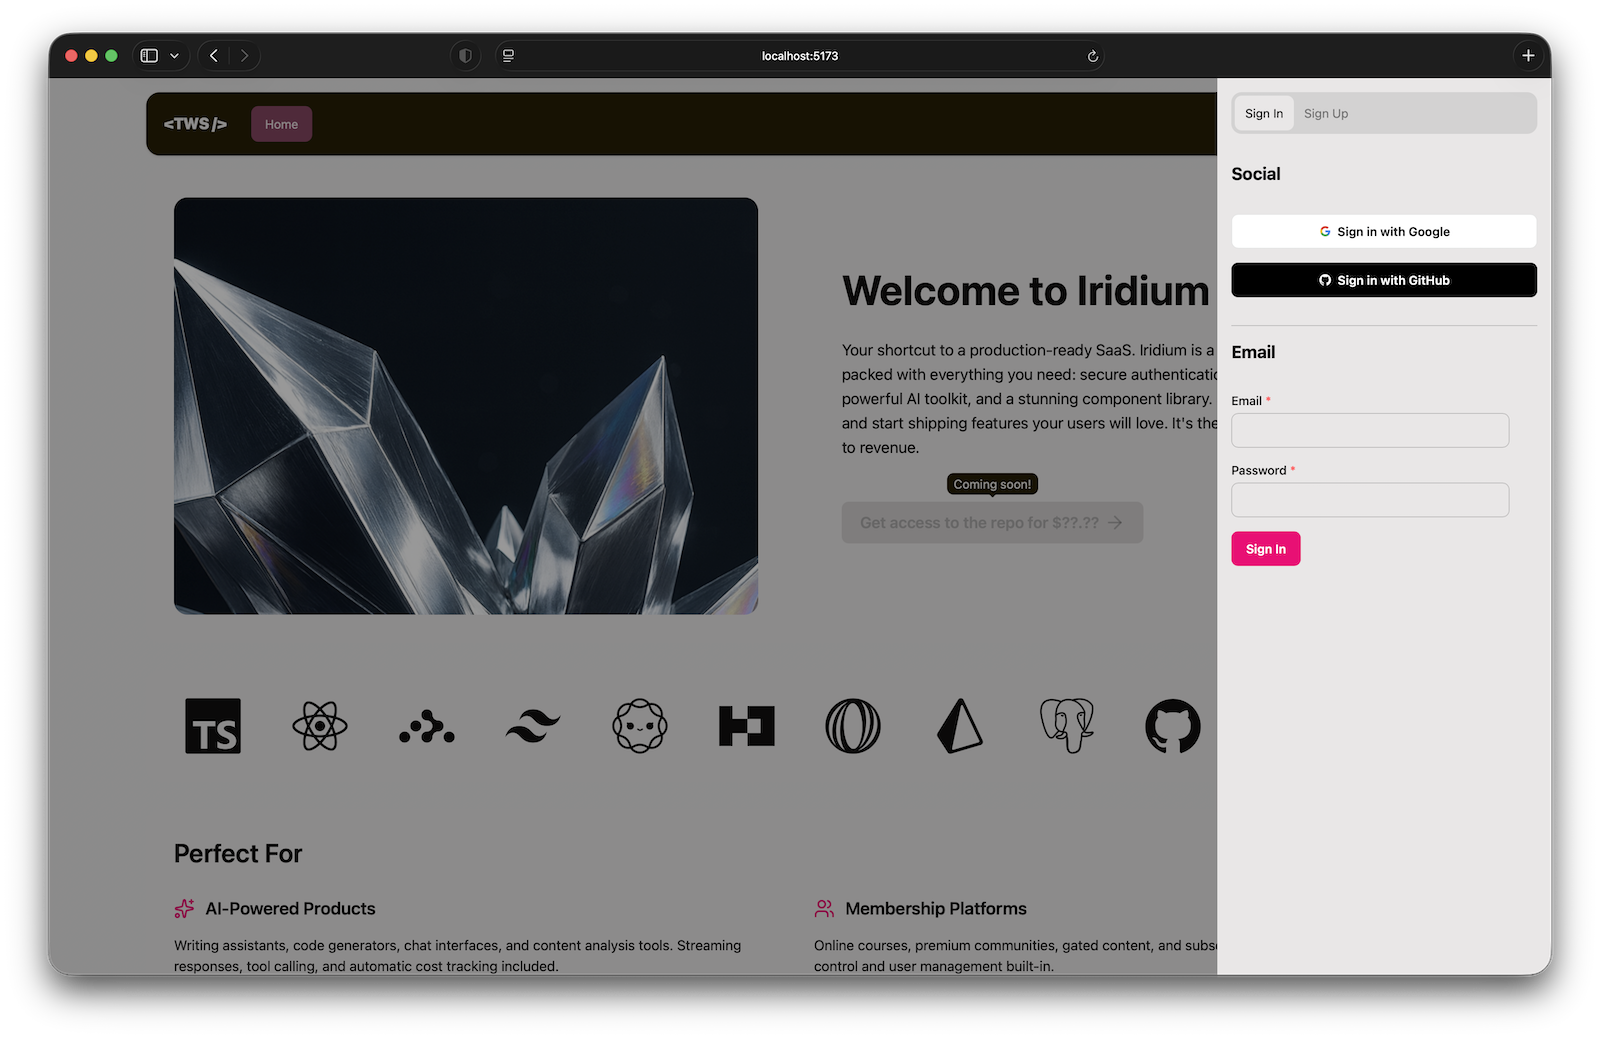Click the Membership Platforms title

pos(936,908)
